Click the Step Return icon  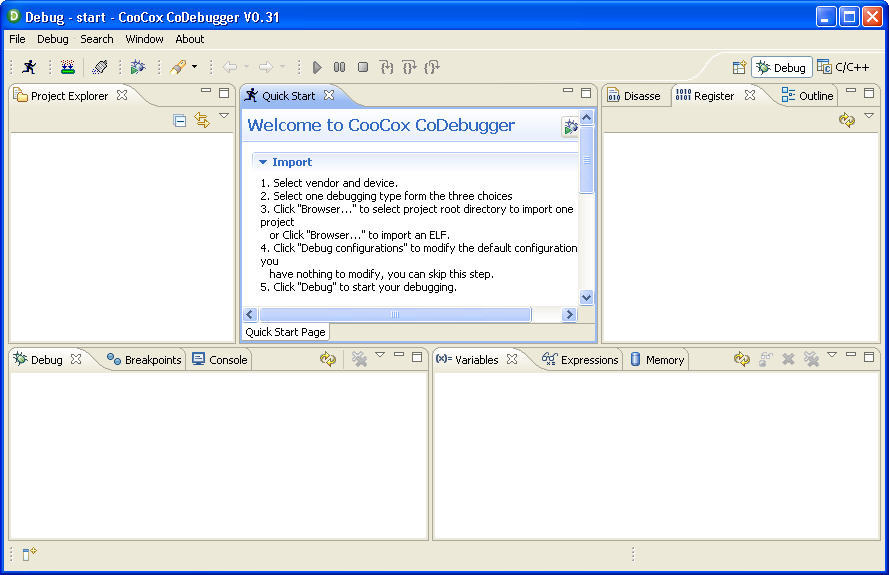(432, 67)
